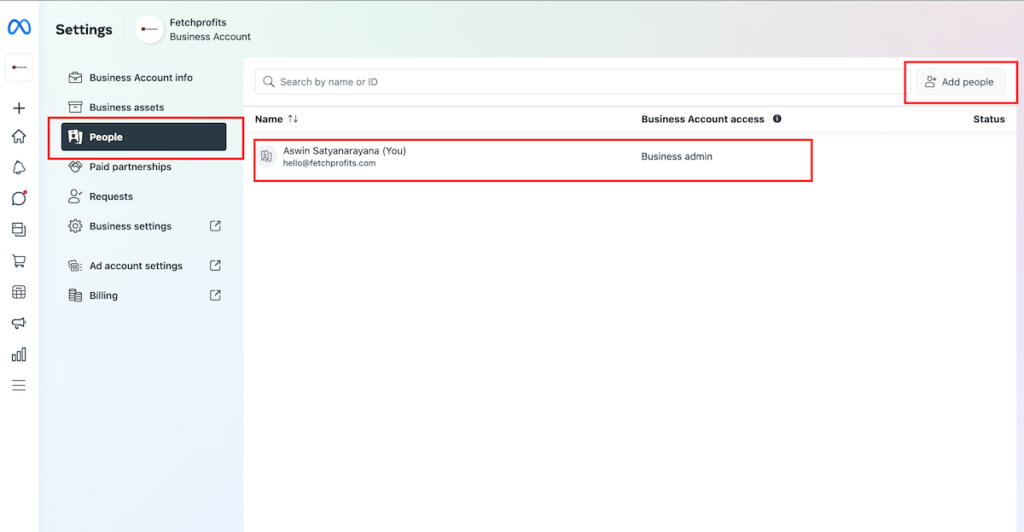Image resolution: width=1024 pixels, height=532 pixels.
Task: Open Billing external link
Action: click(144, 295)
